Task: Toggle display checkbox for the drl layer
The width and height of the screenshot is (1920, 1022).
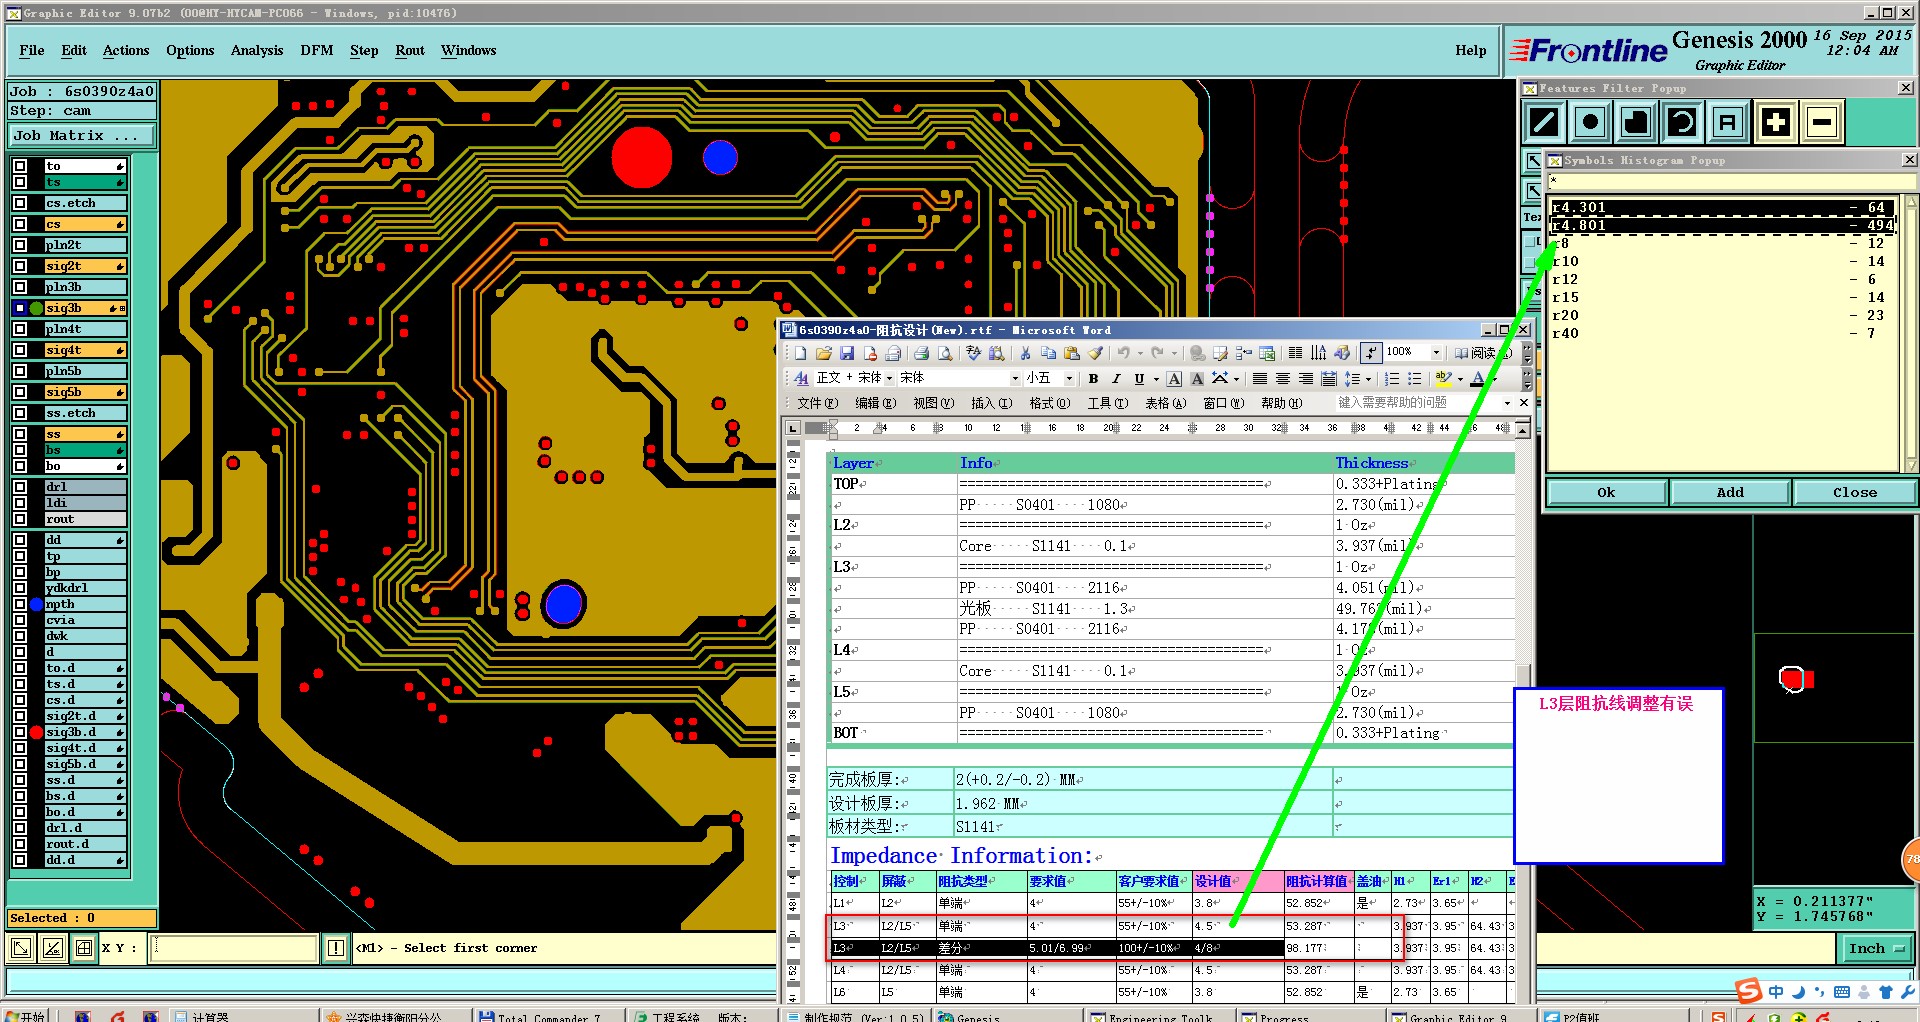Action: (x=20, y=487)
